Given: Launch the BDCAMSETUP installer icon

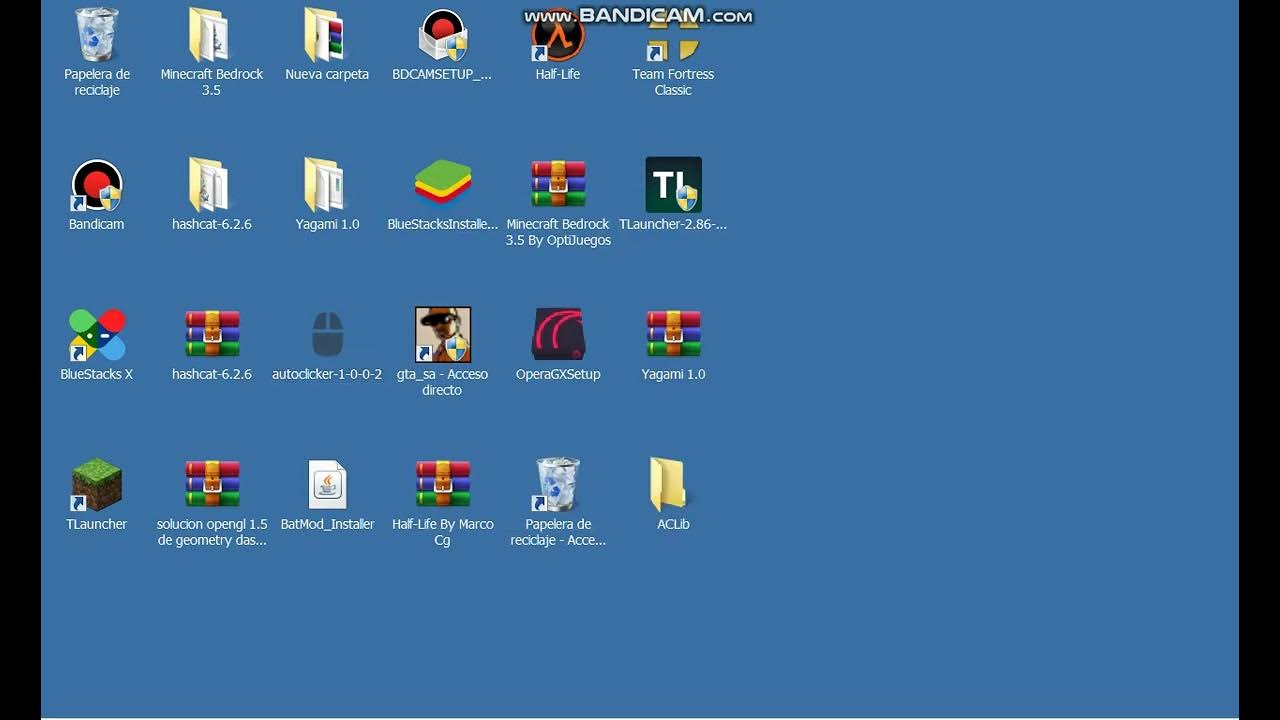Looking at the screenshot, I should (443, 35).
